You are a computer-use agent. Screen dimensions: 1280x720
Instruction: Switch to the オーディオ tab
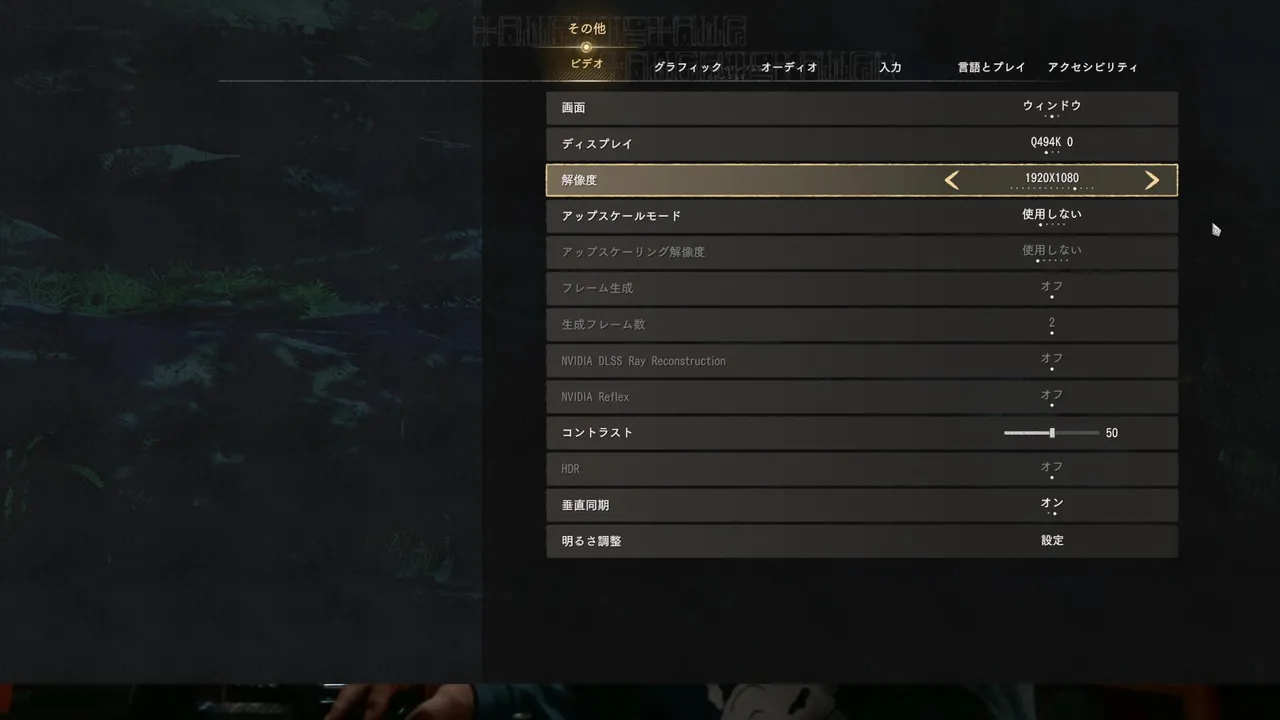coord(790,67)
